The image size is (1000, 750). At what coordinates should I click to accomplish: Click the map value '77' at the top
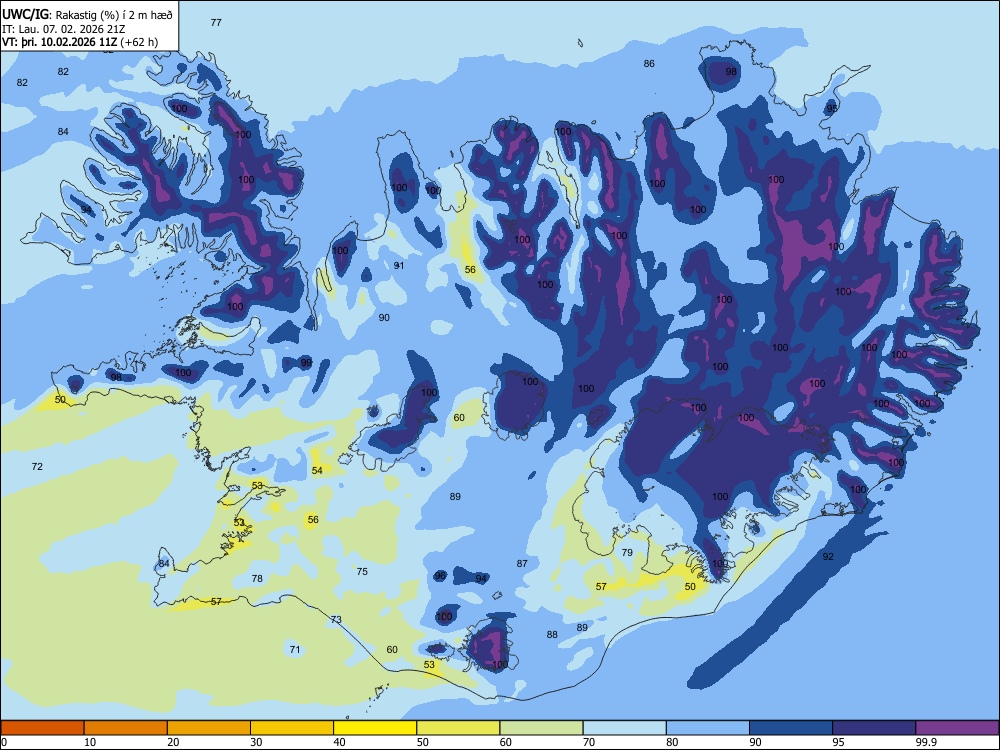pos(216,22)
